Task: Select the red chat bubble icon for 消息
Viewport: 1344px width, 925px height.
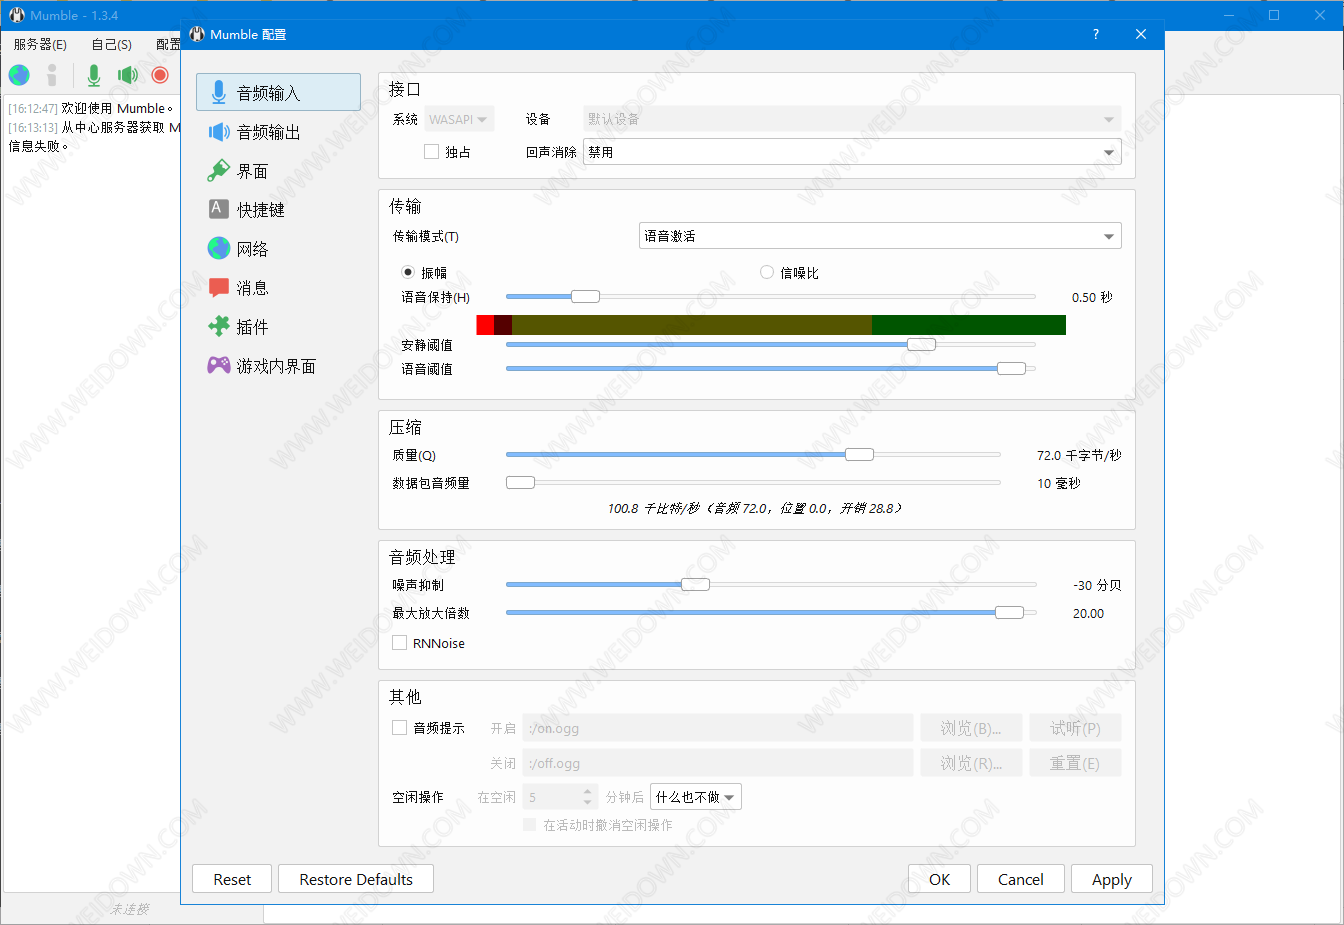Action: point(219,288)
